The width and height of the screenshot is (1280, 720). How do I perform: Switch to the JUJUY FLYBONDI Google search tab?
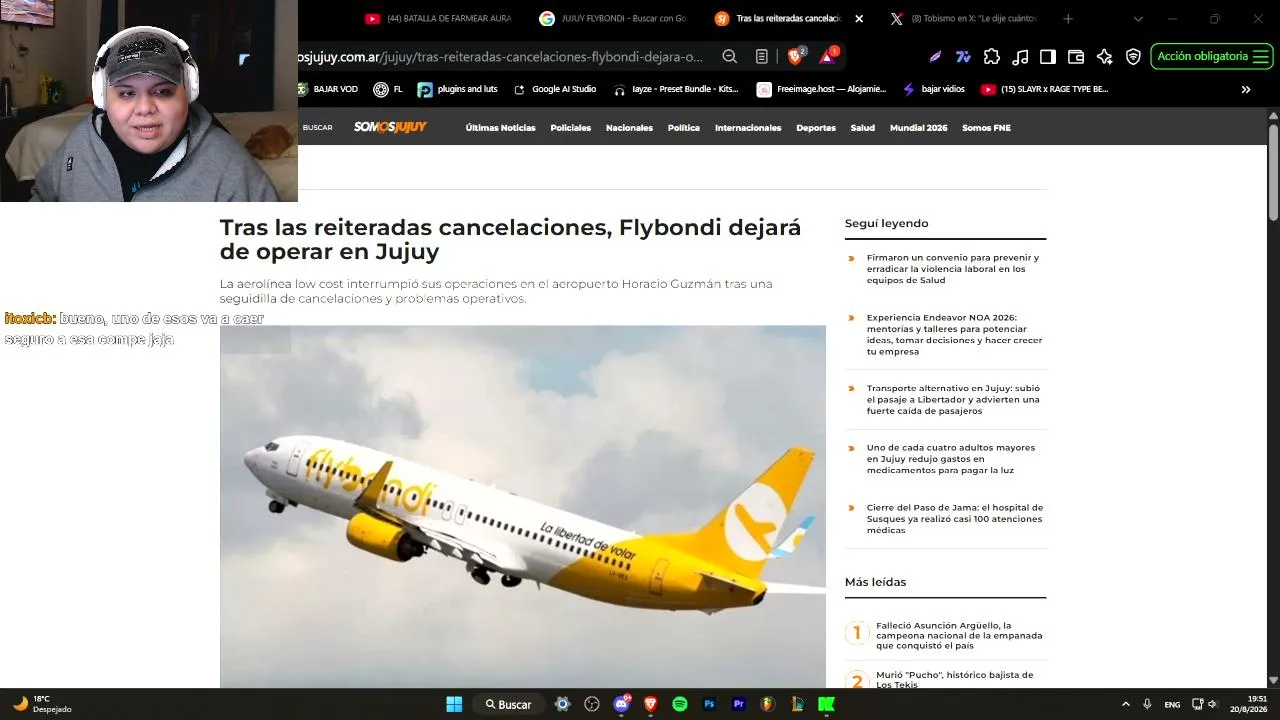613,19
